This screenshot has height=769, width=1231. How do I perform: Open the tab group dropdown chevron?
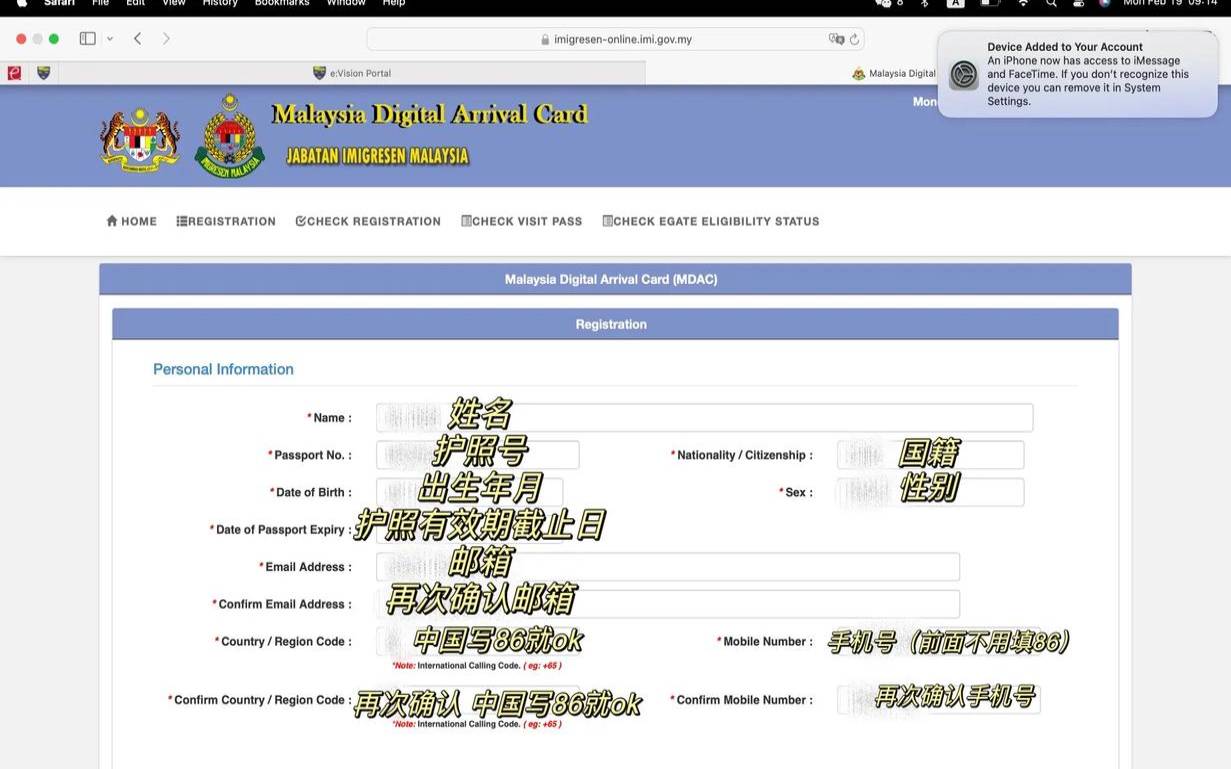click(110, 39)
